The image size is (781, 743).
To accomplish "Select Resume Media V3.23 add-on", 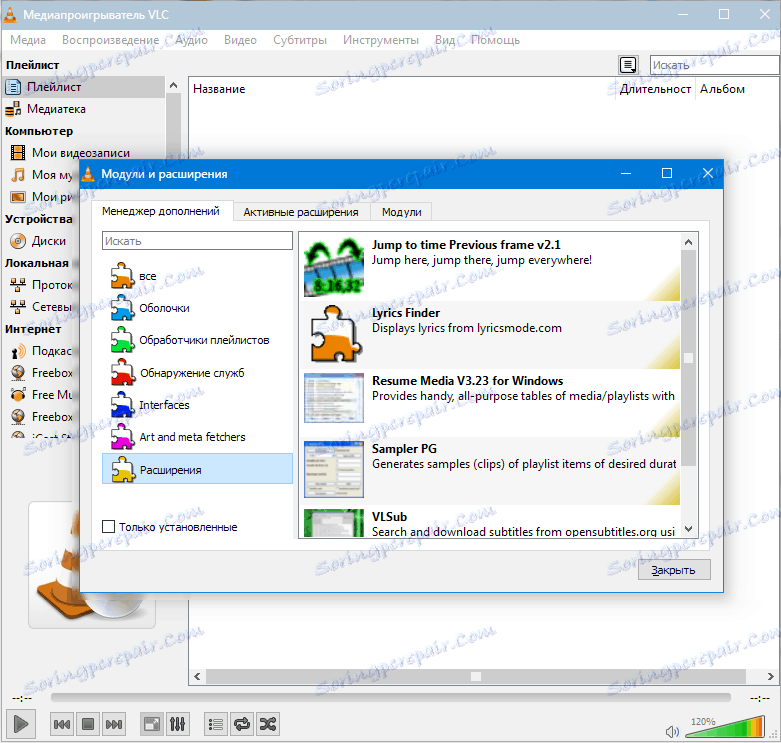I will click(x=490, y=403).
